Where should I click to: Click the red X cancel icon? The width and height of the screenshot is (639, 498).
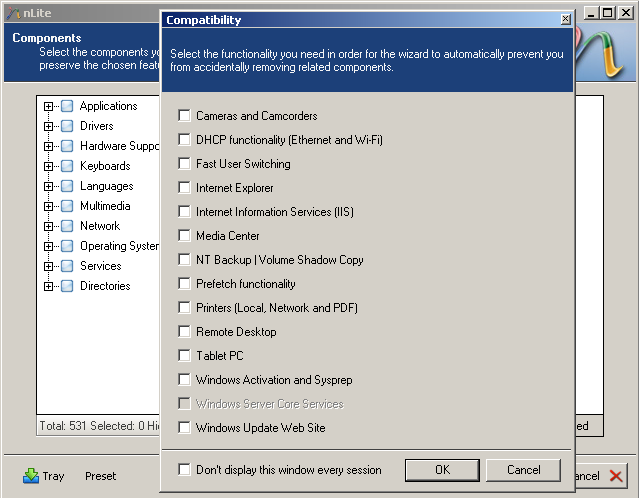616,477
